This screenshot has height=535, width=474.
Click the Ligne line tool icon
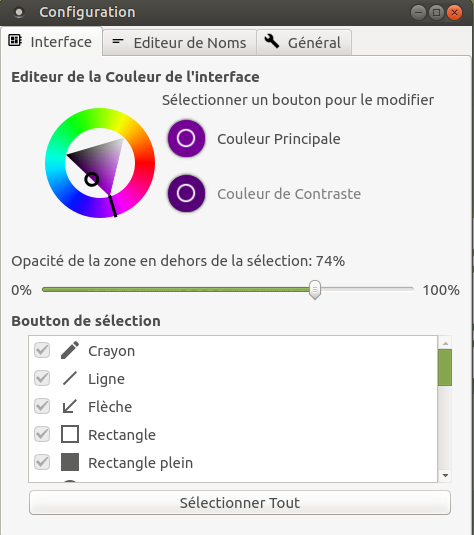70,378
